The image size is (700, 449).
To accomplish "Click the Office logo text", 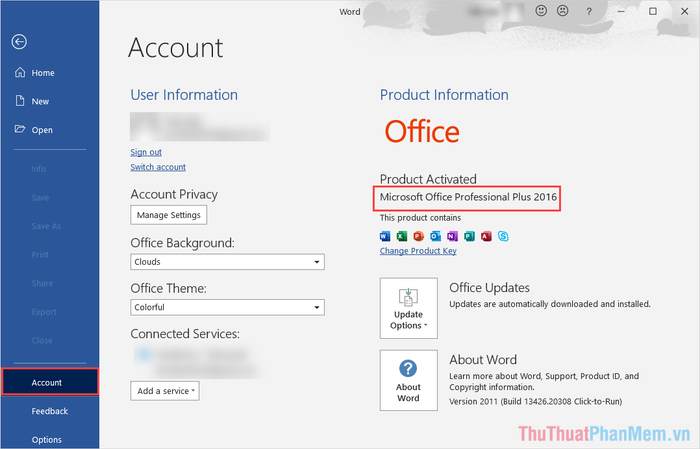I will 422,131.
